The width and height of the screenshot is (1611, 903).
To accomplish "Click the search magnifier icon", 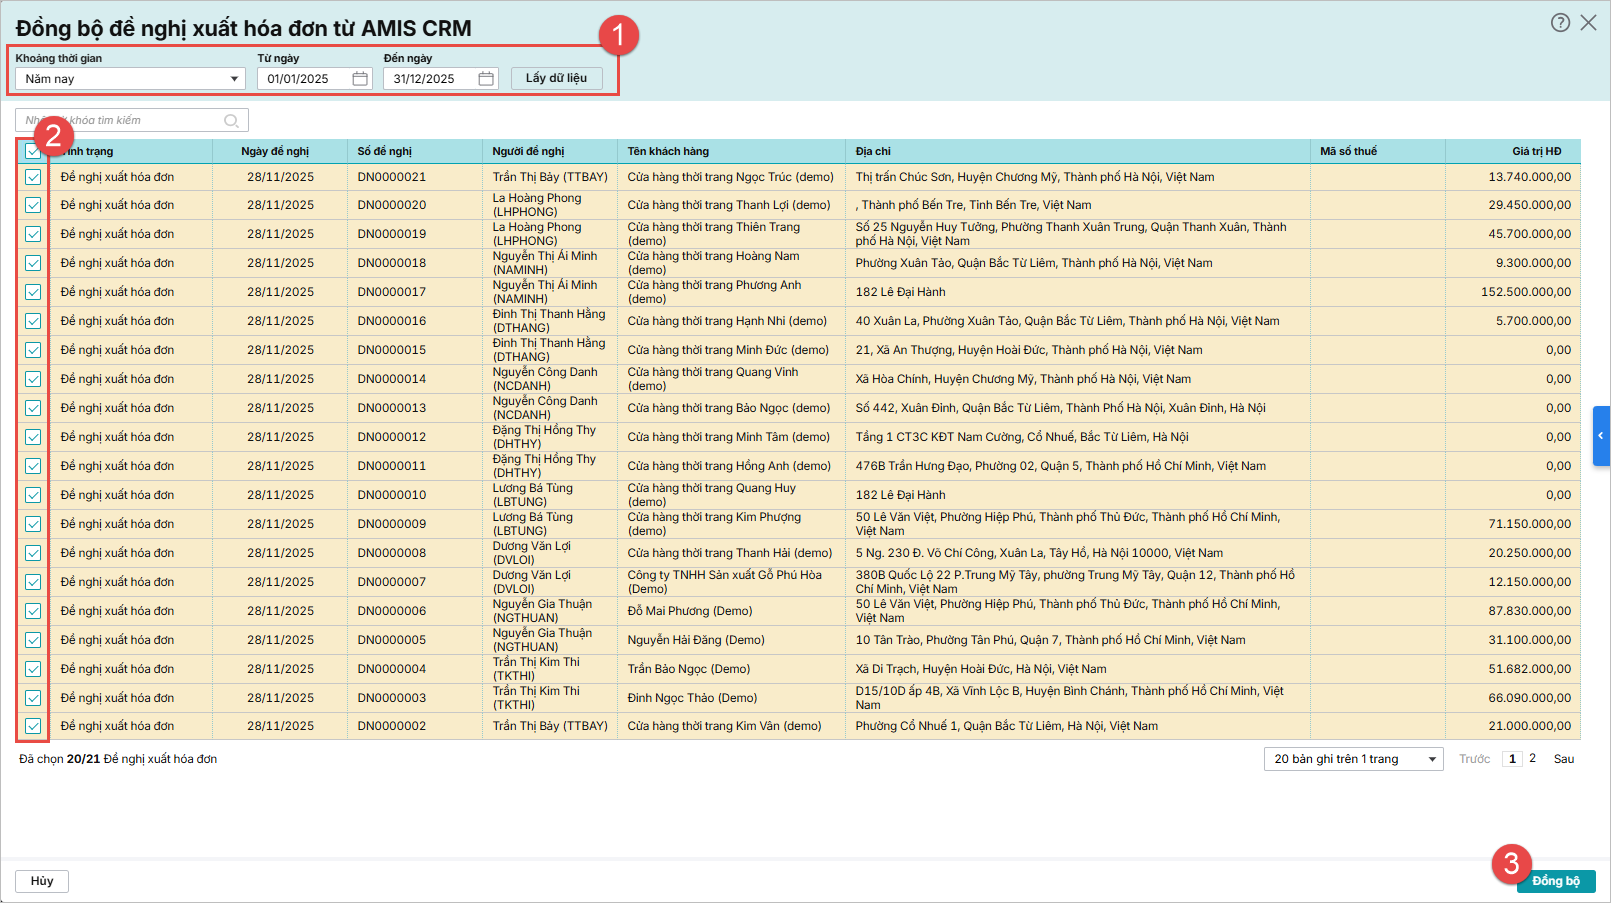I will pos(231,121).
